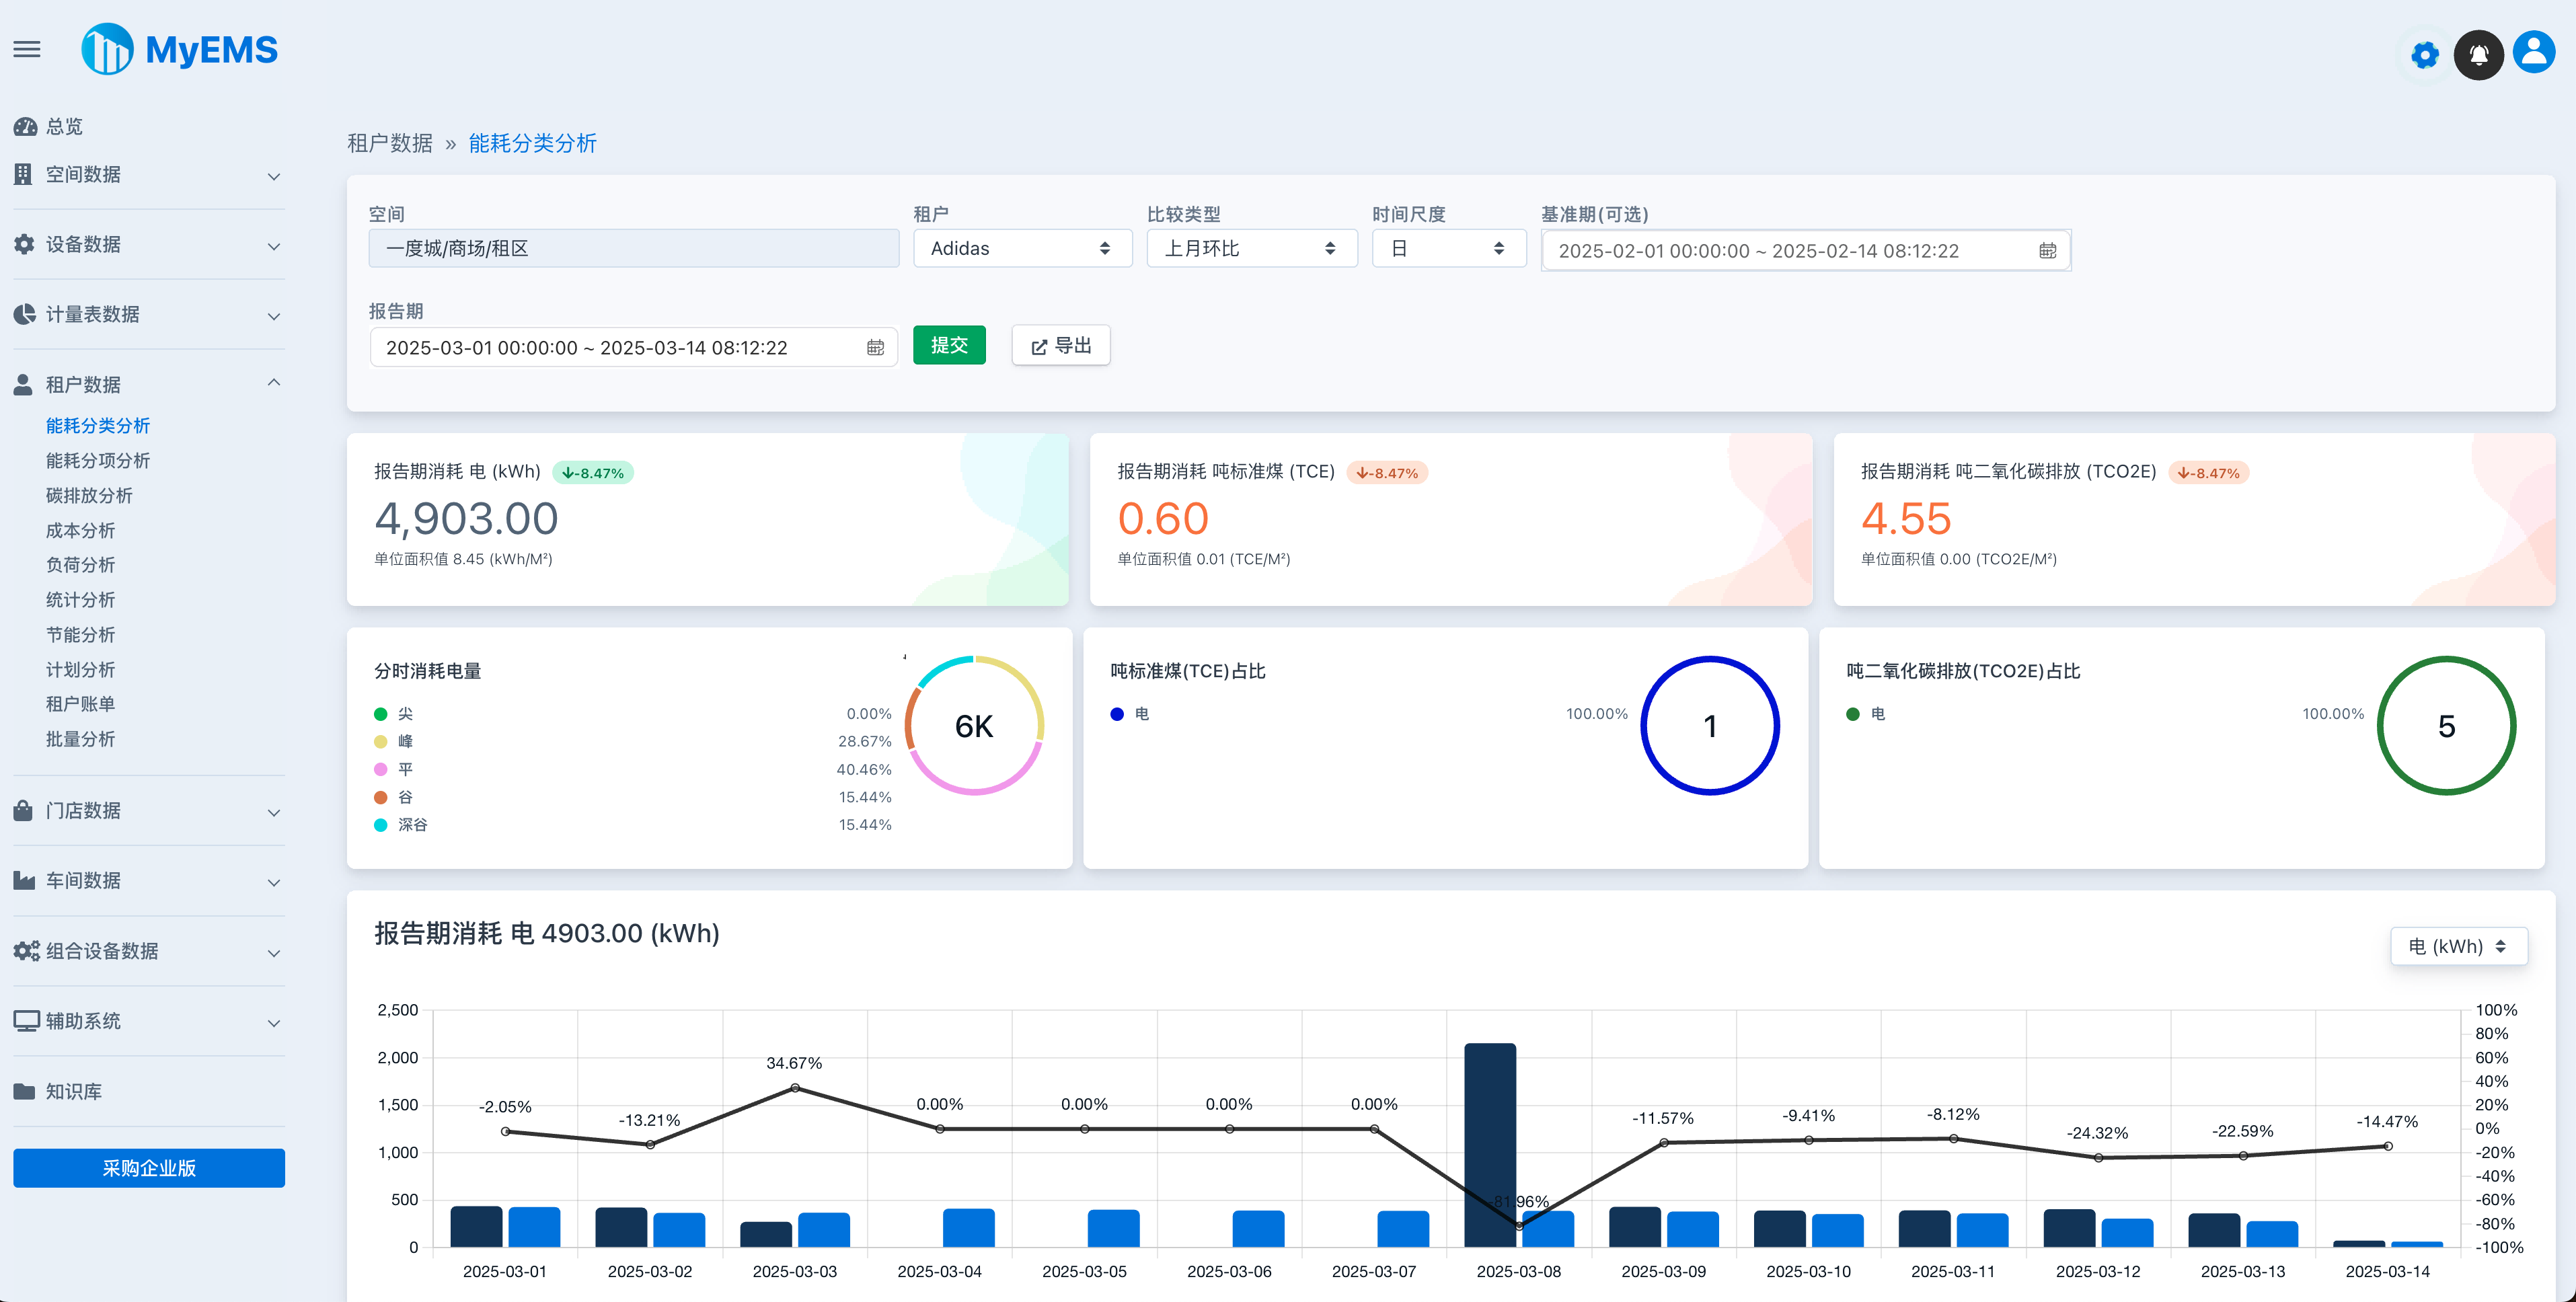Collapse the sidebar via the hamburger icon
The image size is (2576, 1302).
27,48
